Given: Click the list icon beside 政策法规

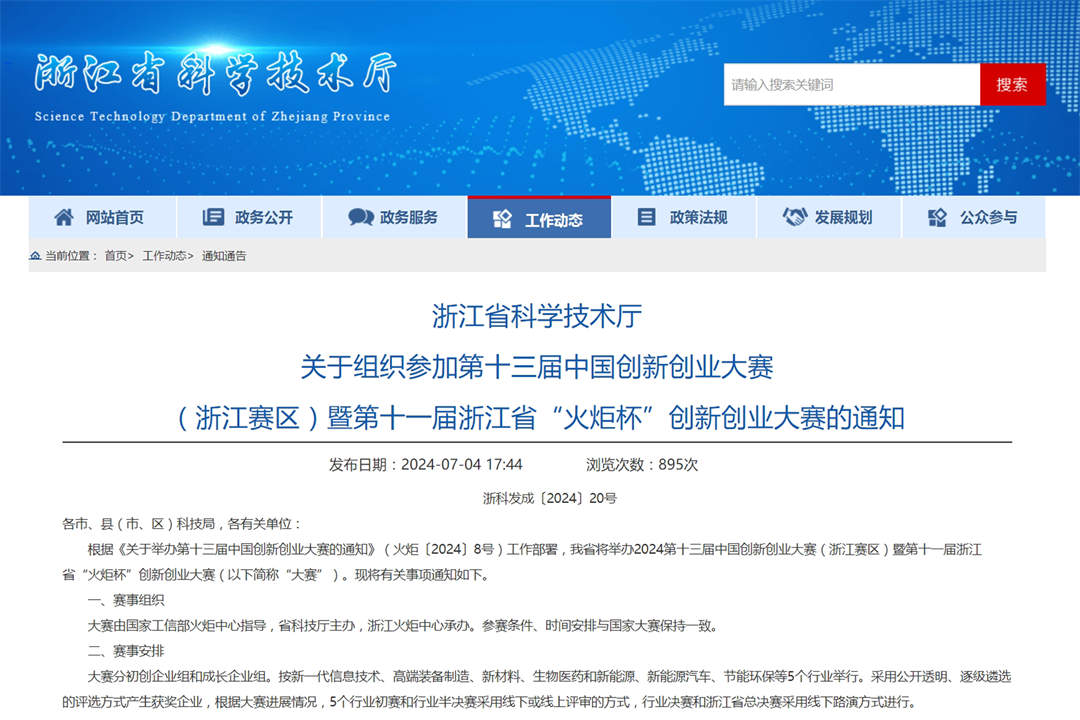Looking at the screenshot, I should (647, 217).
